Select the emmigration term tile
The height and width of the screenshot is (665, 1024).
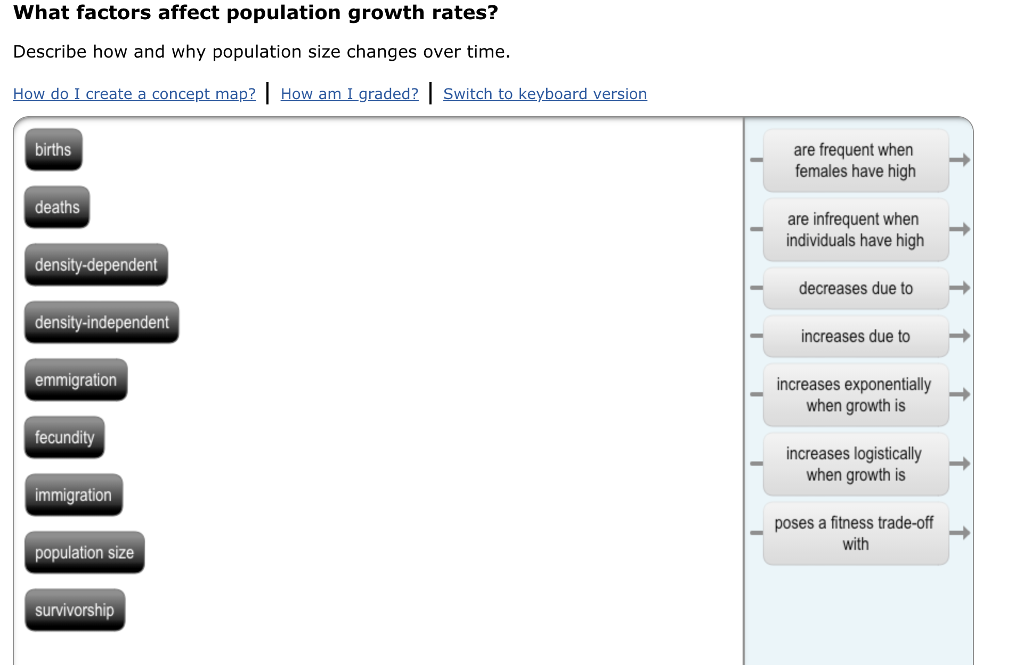pos(76,379)
